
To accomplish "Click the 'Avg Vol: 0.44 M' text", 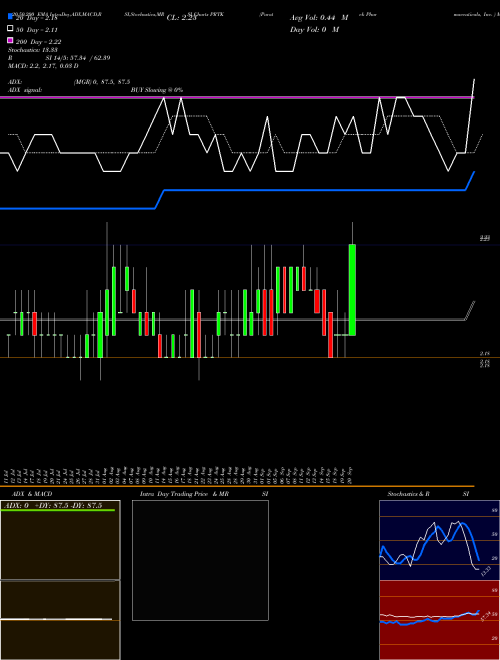I will click(319, 18).
